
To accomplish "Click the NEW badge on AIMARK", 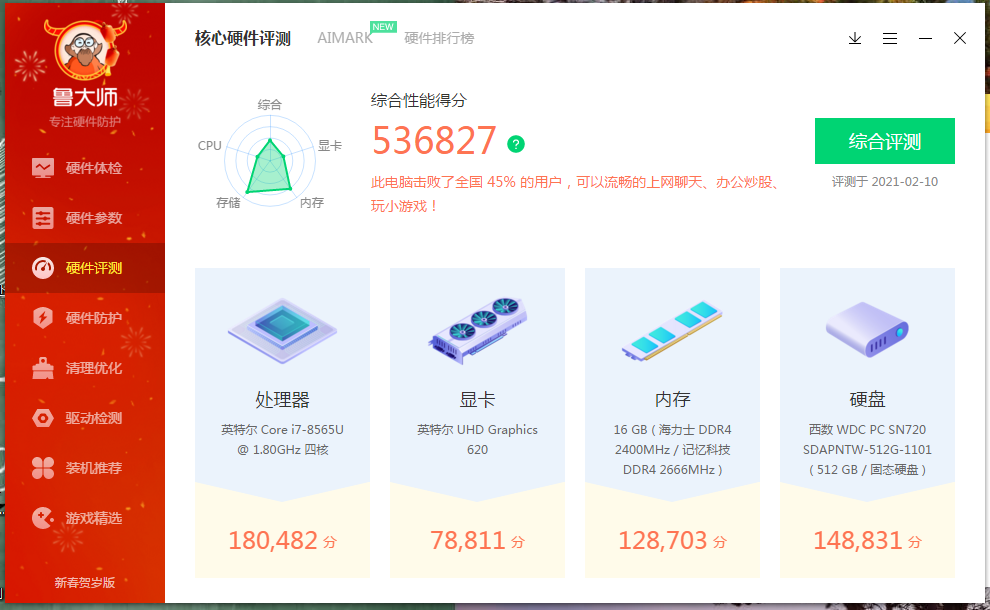I will coord(383,27).
